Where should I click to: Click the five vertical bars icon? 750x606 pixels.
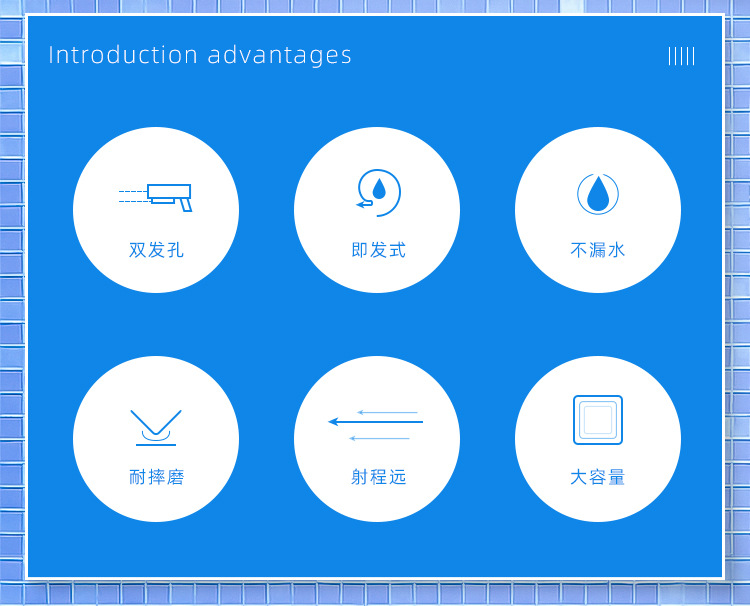pos(681,56)
